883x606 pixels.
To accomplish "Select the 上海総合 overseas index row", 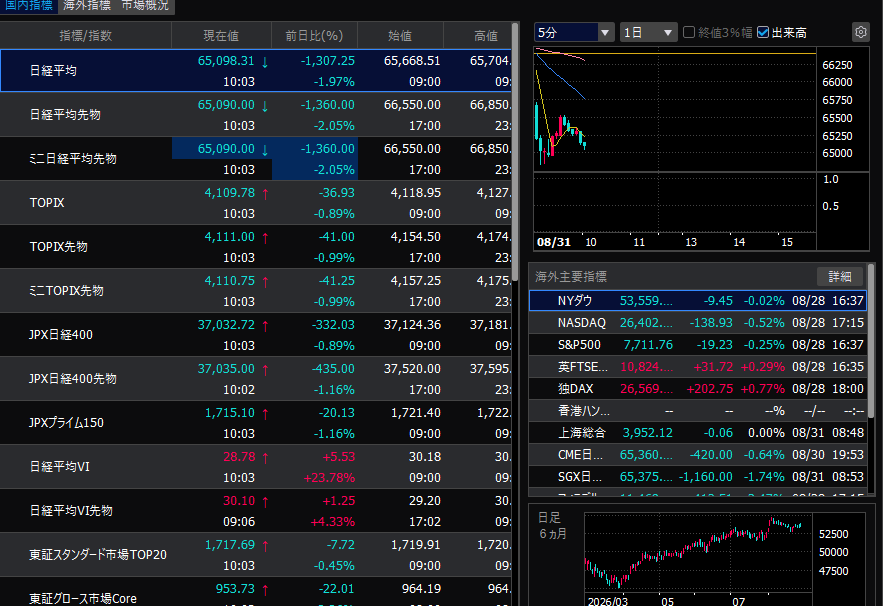I will click(698, 432).
